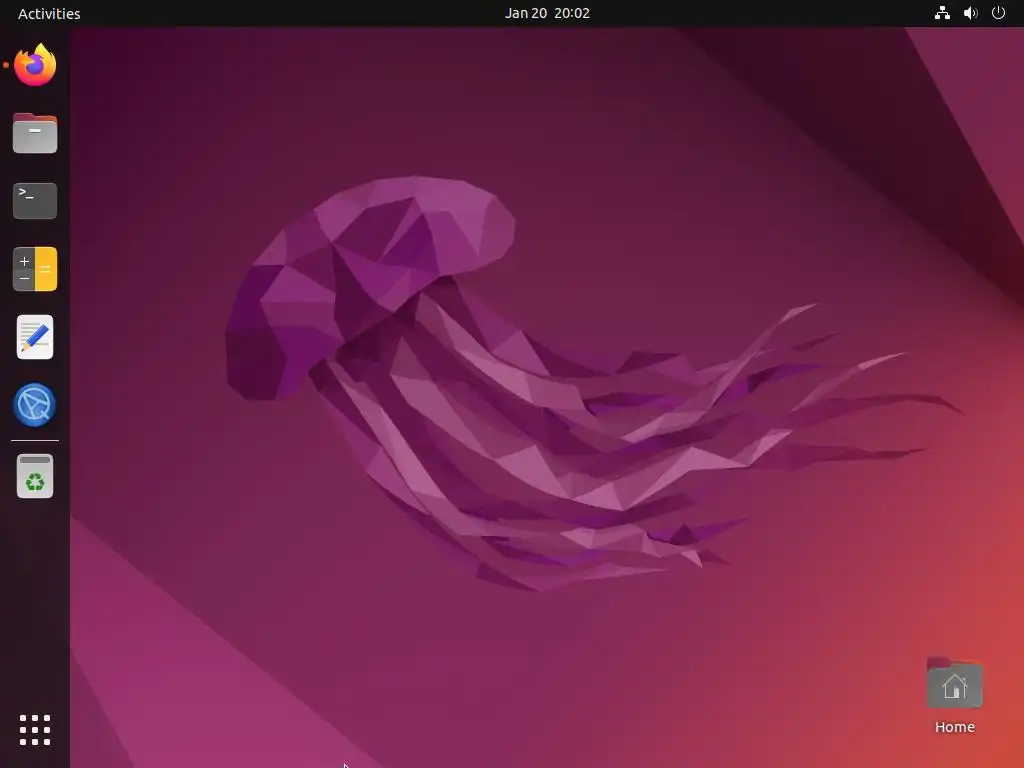
Task: Open the Home folder on desktop
Action: pyautogui.click(x=954, y=683)
